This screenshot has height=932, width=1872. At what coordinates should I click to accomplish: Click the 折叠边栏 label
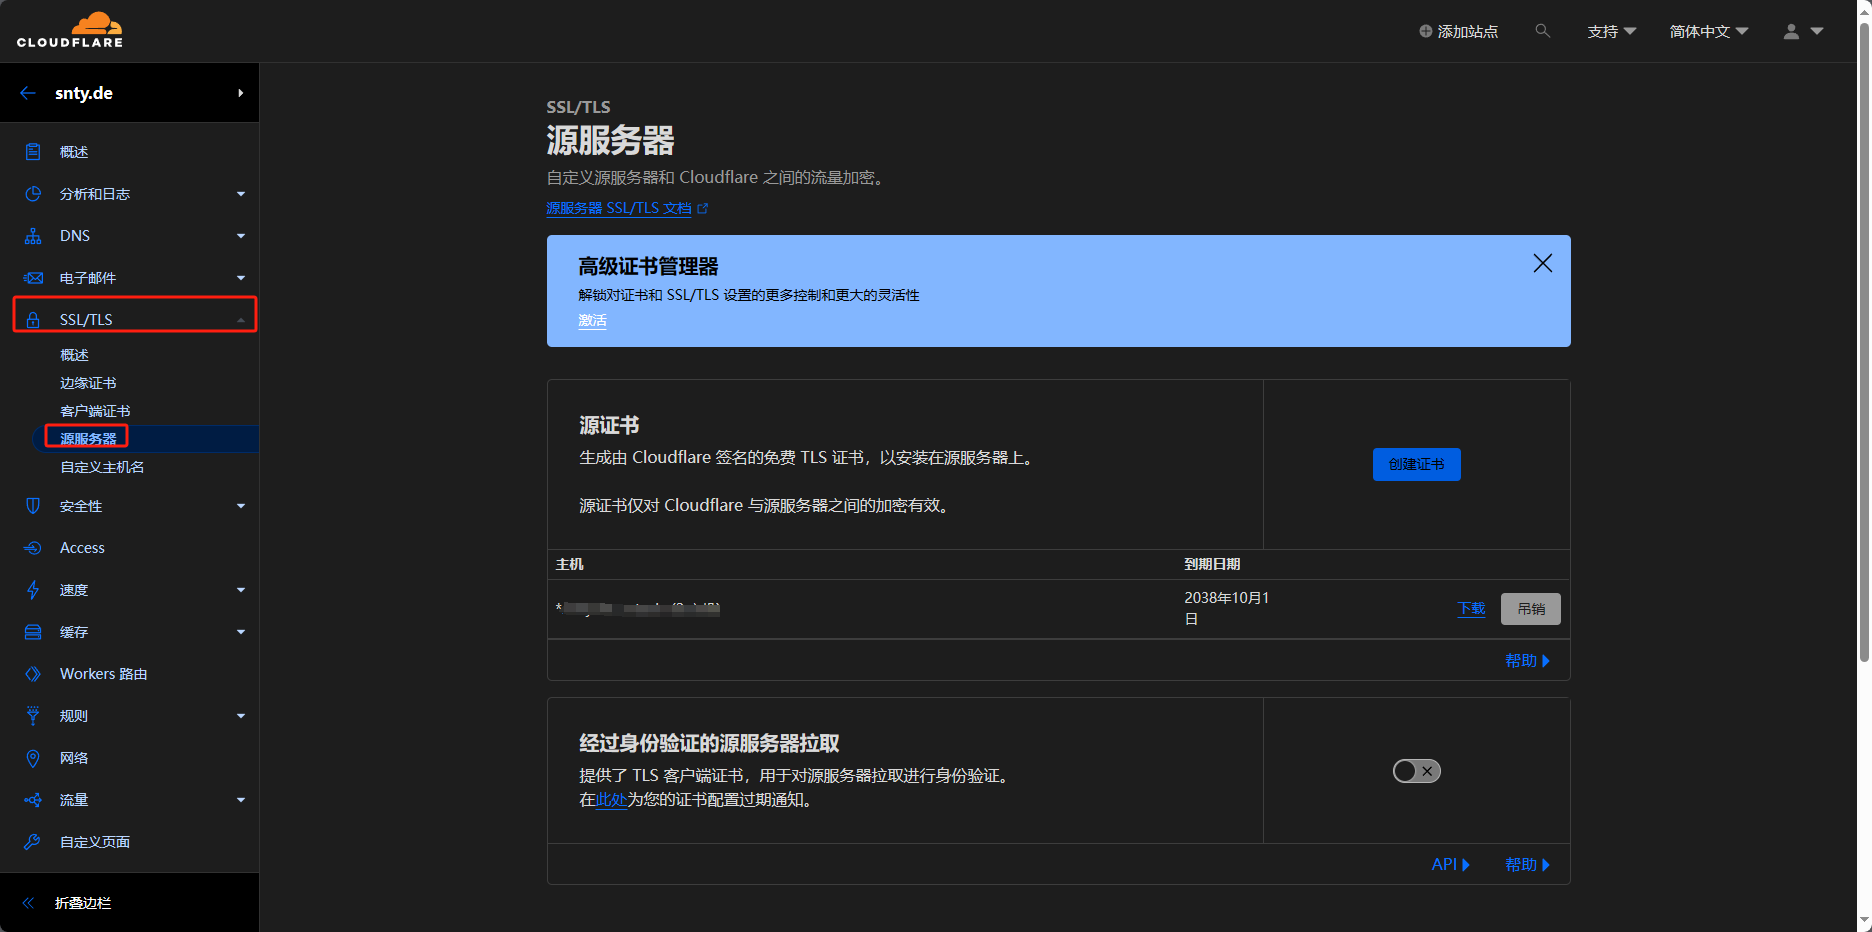(83, 903)
